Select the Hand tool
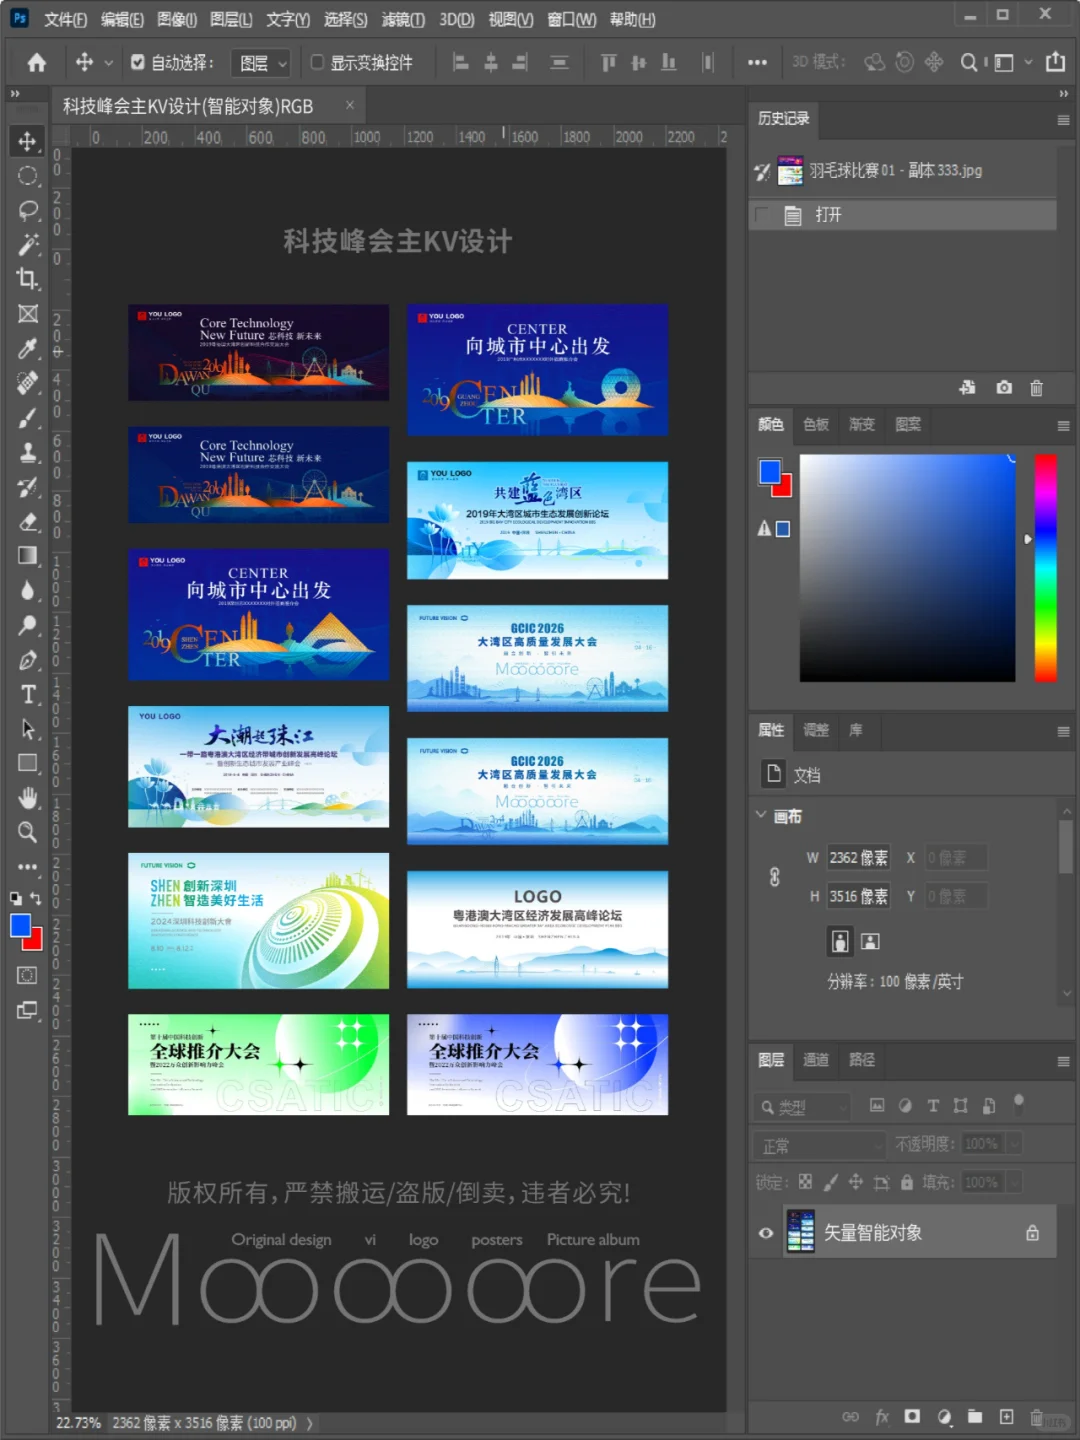 (x=28, y=798)
